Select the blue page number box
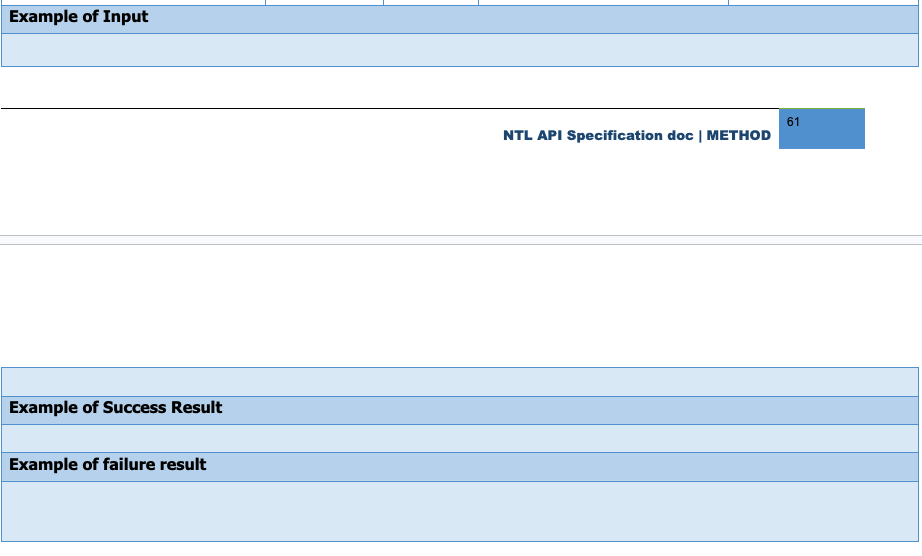The height and width of the screenshot is (556, 922). click(821, 135)
